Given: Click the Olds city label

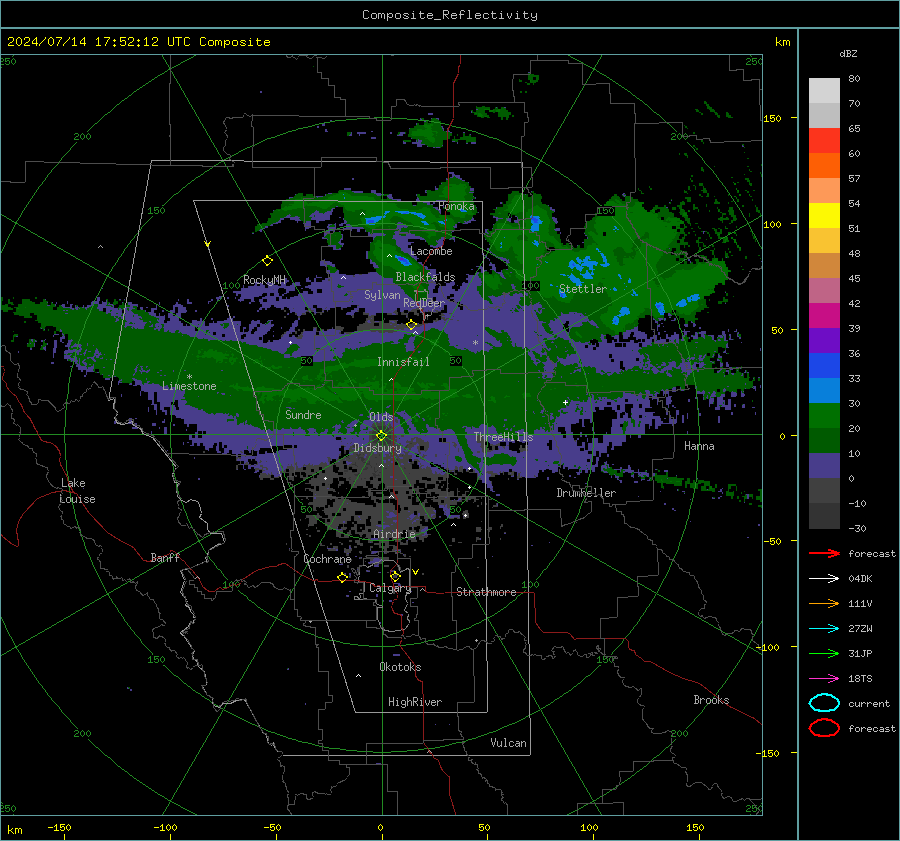Looking at the screenshot, I should pos(381,417).
